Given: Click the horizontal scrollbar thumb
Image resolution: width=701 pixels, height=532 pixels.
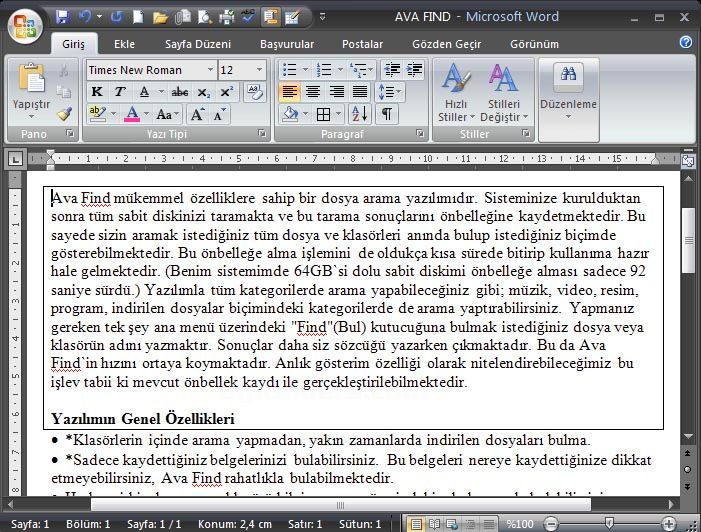Looking at the screenshot, I should pyautogui.click(x=340, y=505).
